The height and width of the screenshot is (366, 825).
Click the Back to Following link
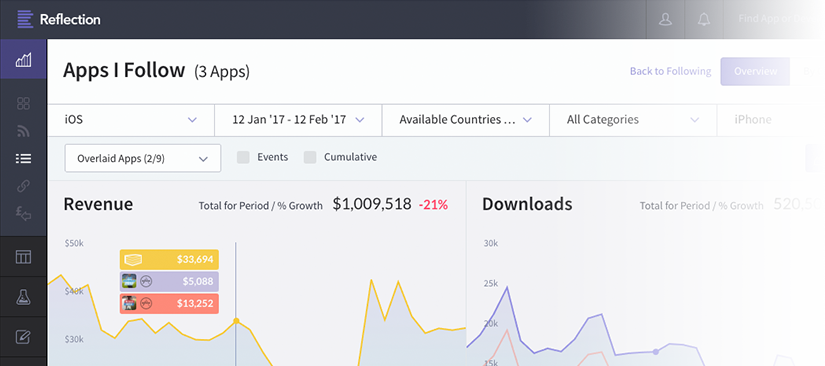[x=670, y=71]
